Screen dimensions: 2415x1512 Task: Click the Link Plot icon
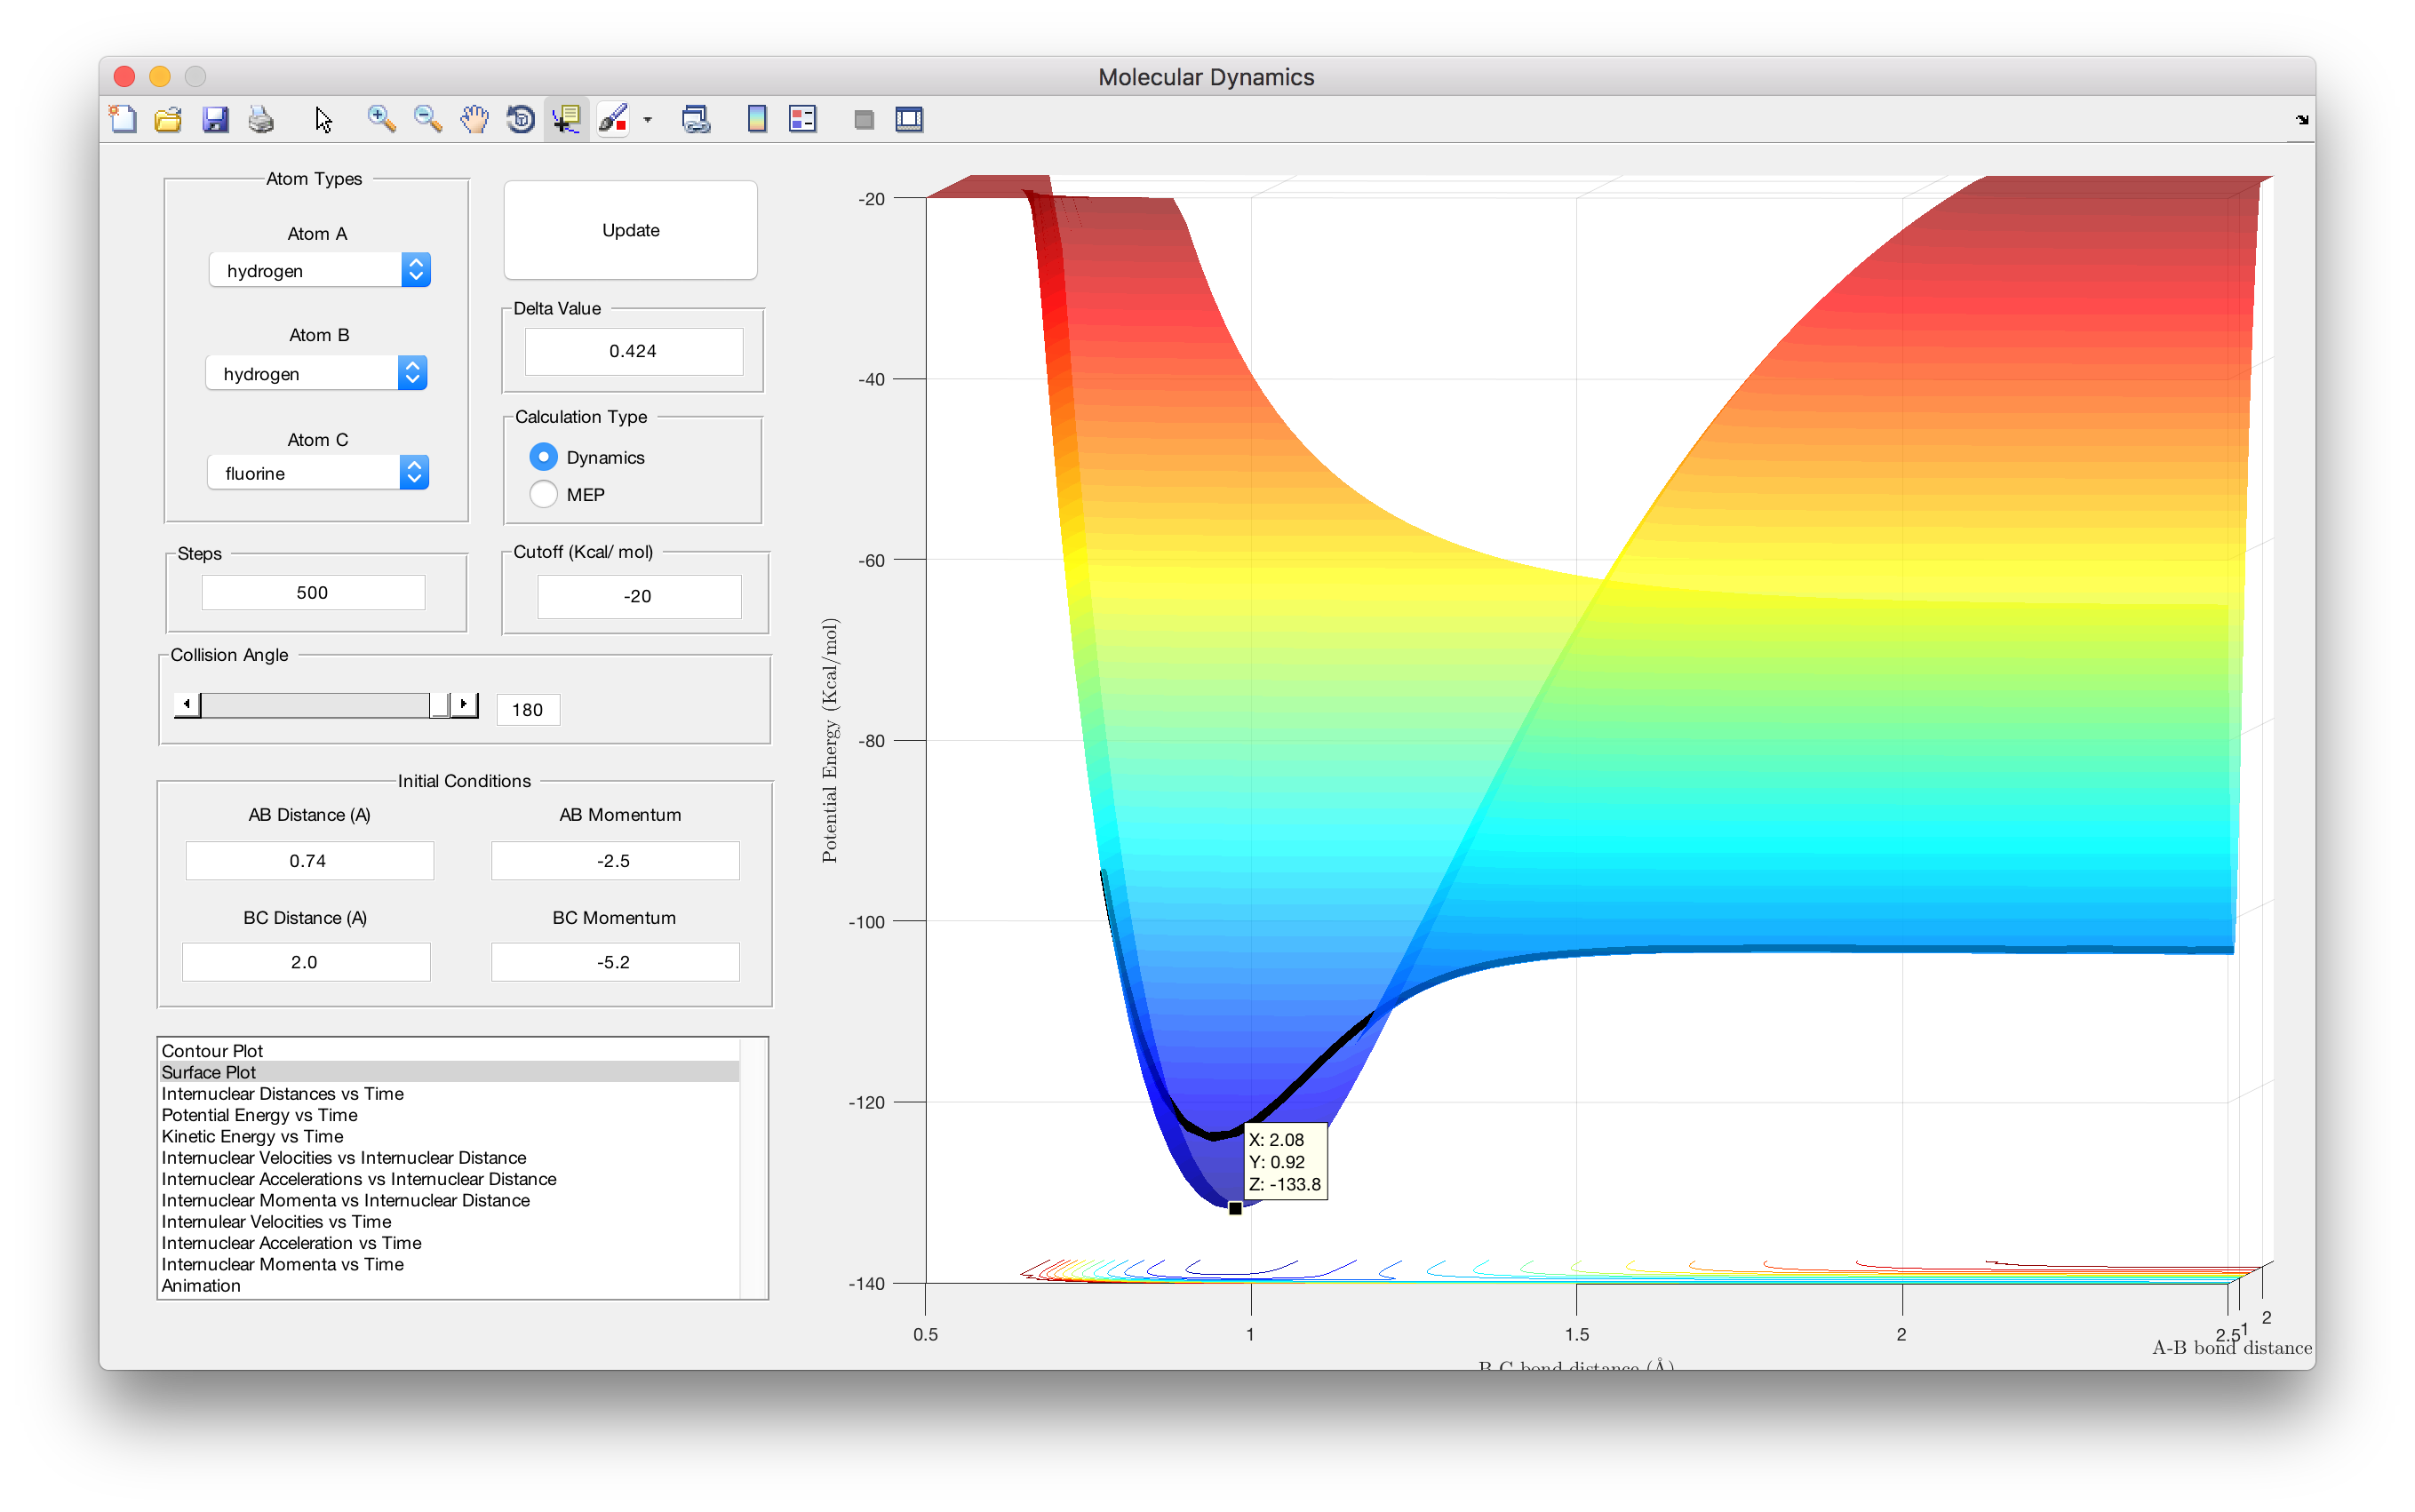[696, 120]
